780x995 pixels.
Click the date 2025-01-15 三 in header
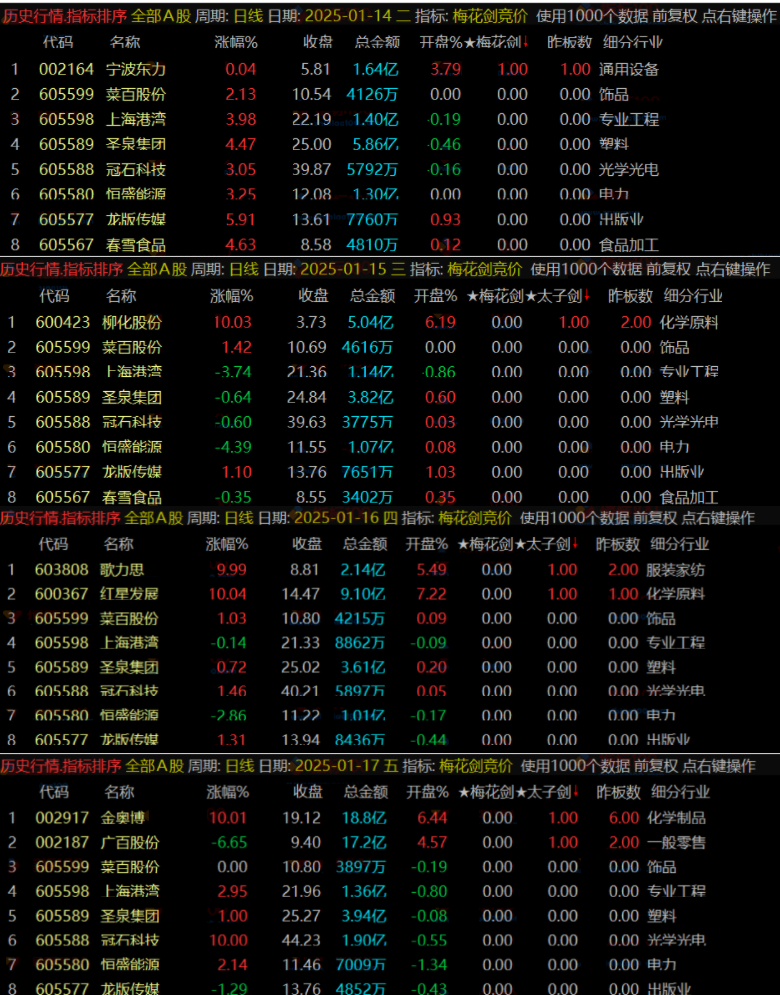click(352, 269)
